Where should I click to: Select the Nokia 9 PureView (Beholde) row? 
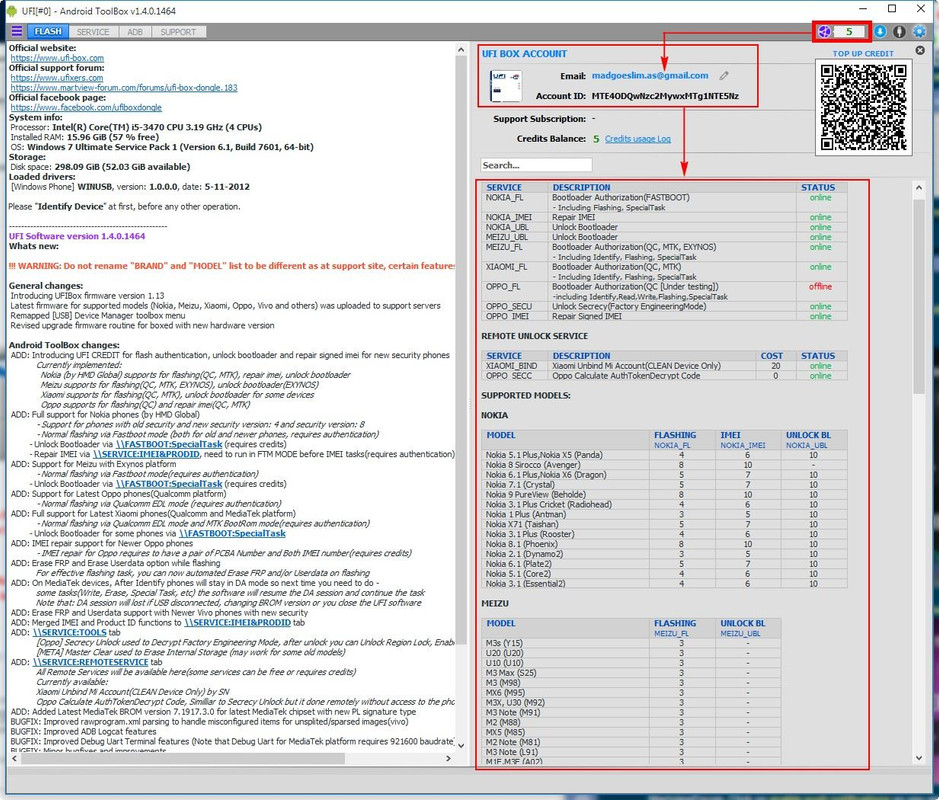click(664, 495)
